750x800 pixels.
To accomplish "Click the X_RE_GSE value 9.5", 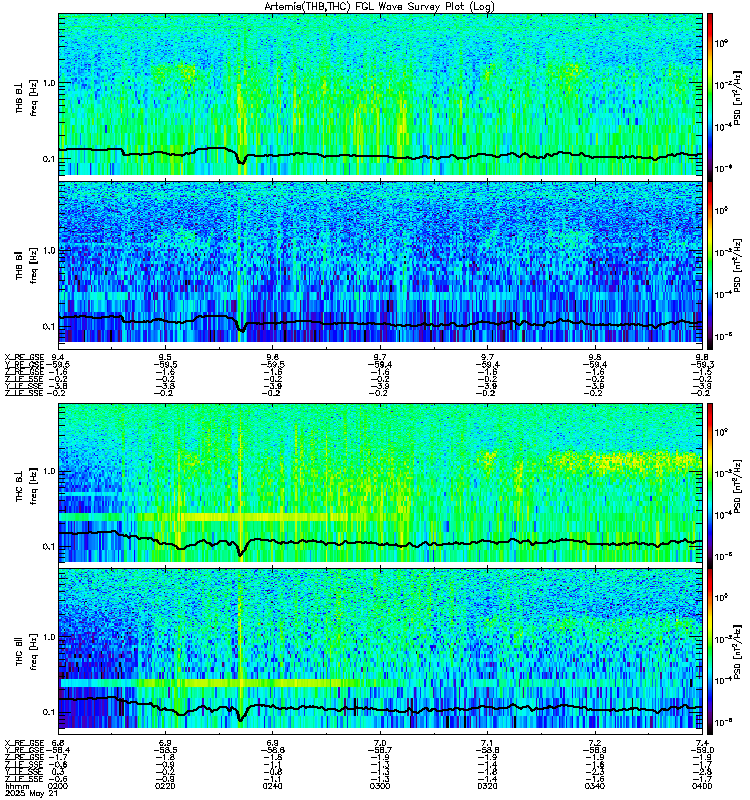I will tap(165, 357).
